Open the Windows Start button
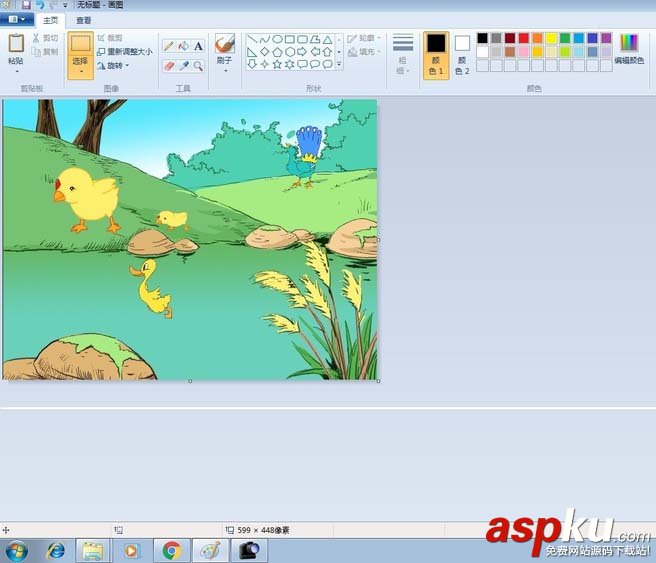The height and width of the screenshot is (563, 656). click(x=17, y=550)
